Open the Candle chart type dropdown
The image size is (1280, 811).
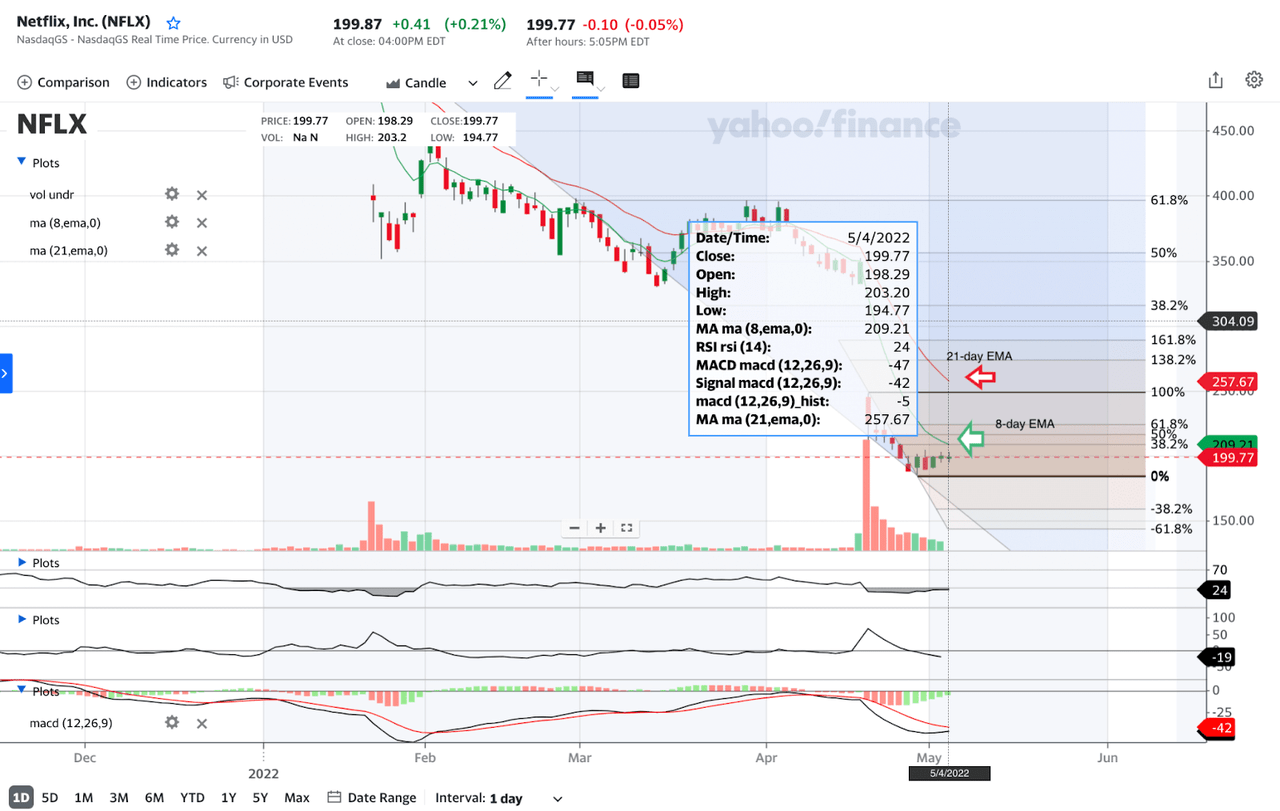click(x=472, y=83)
